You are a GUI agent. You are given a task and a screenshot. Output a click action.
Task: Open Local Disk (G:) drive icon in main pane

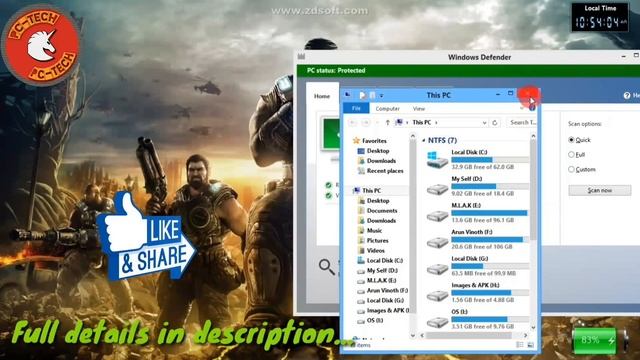click(x=437, y=269)
